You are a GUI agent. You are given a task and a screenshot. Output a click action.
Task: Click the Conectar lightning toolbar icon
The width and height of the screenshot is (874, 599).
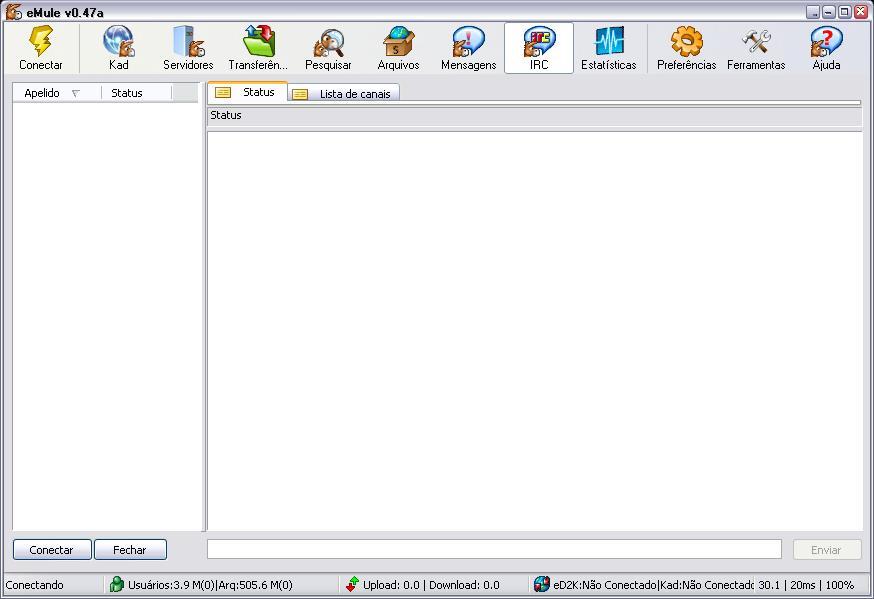41,48
